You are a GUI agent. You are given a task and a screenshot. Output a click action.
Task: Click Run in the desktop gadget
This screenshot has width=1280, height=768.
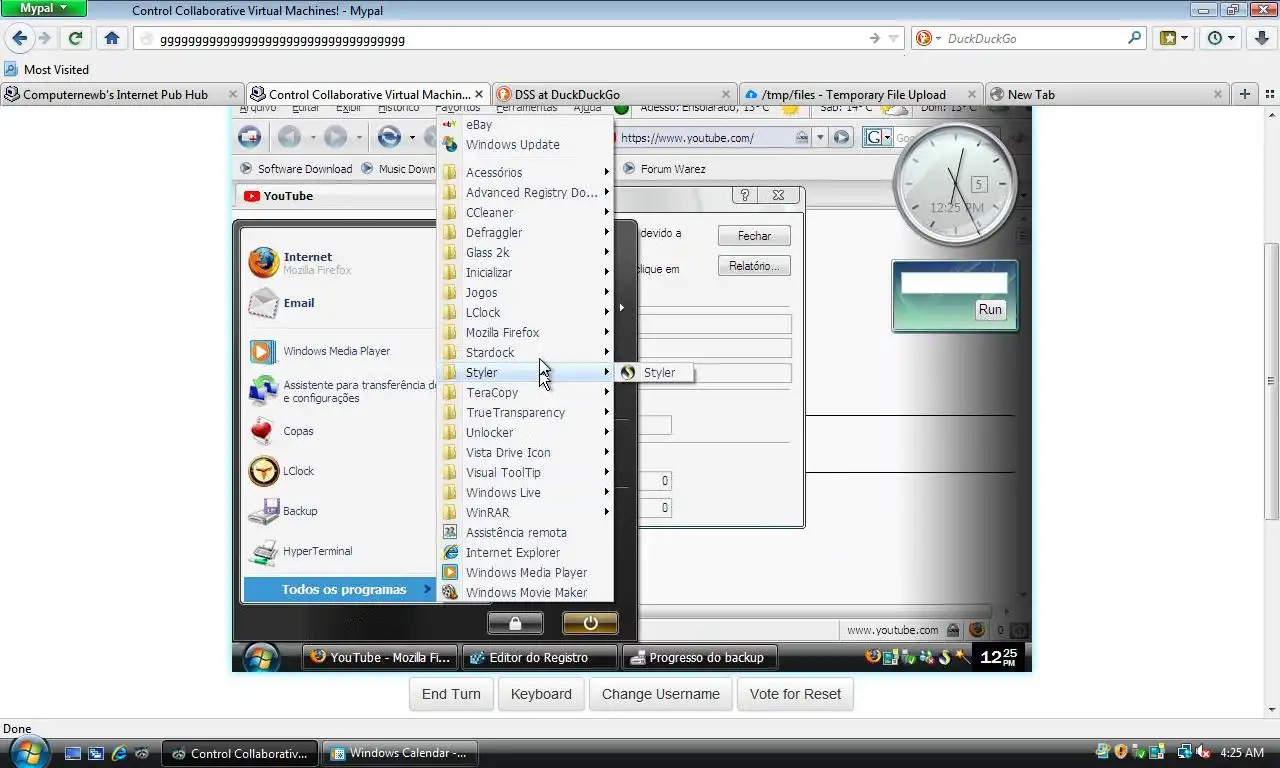(990, 310)
